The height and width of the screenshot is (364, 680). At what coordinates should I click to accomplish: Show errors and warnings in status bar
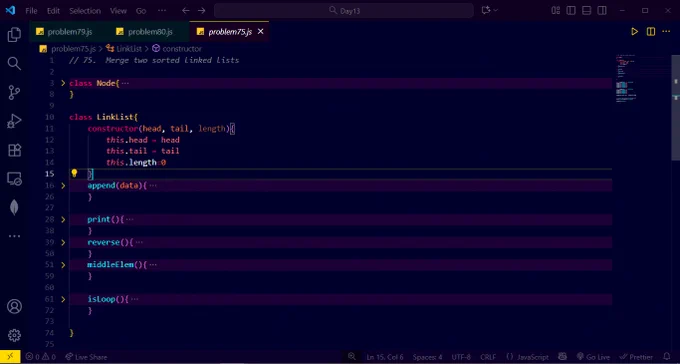click(x=40, y=357)
